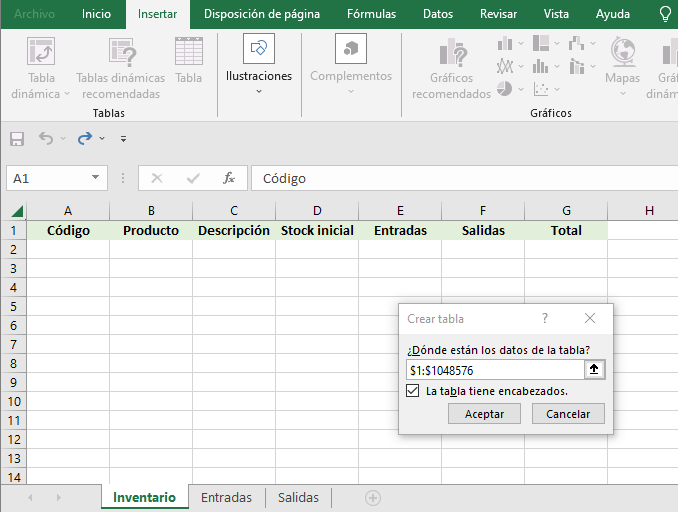The width and height of the screenshot is (678, 512).
Task: Expand the Mapas dropdown chevron
Action: pyautogui.click(x=623, y=93)
